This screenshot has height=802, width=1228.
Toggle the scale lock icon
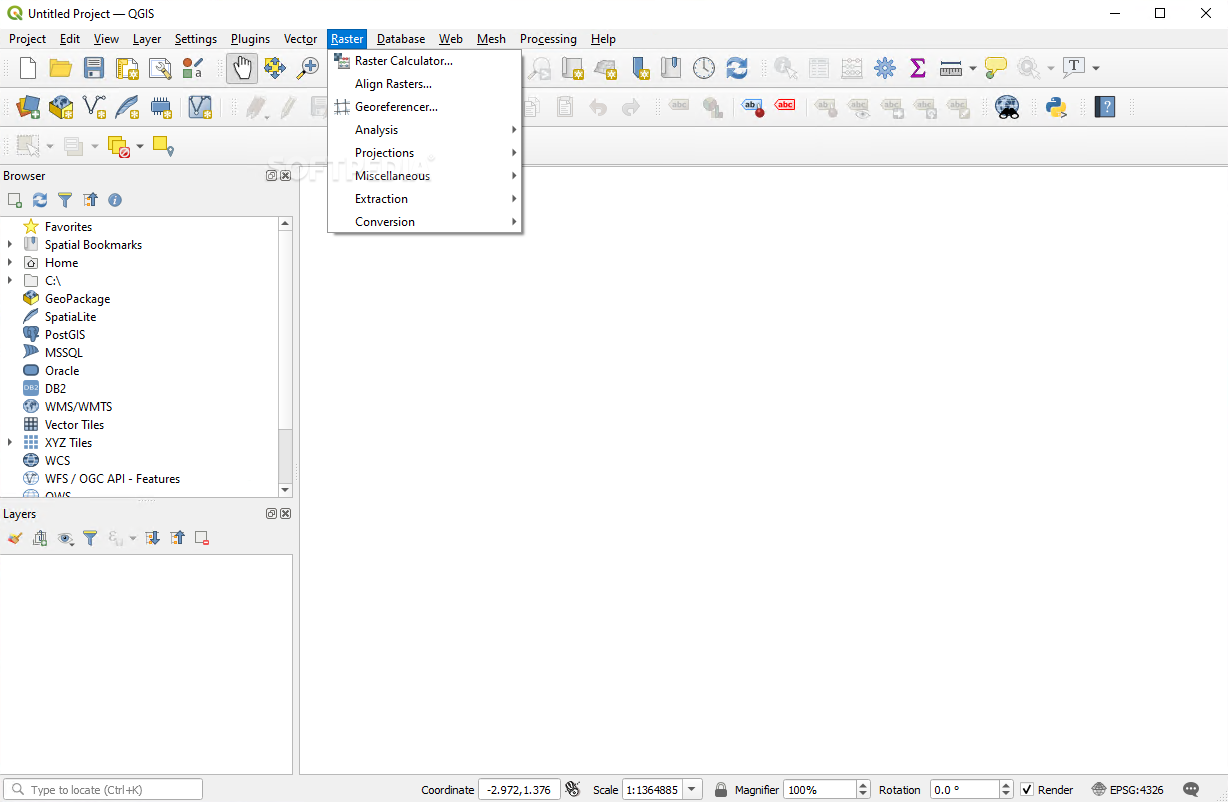tap(721, 790)
